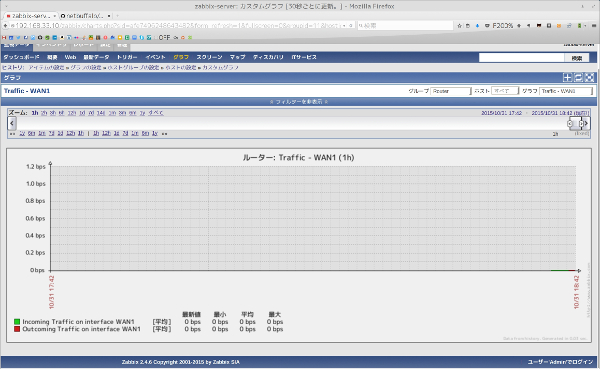Open the ITサービス menu item
Screen dimensions: 600x369
(x=304, y=57)
